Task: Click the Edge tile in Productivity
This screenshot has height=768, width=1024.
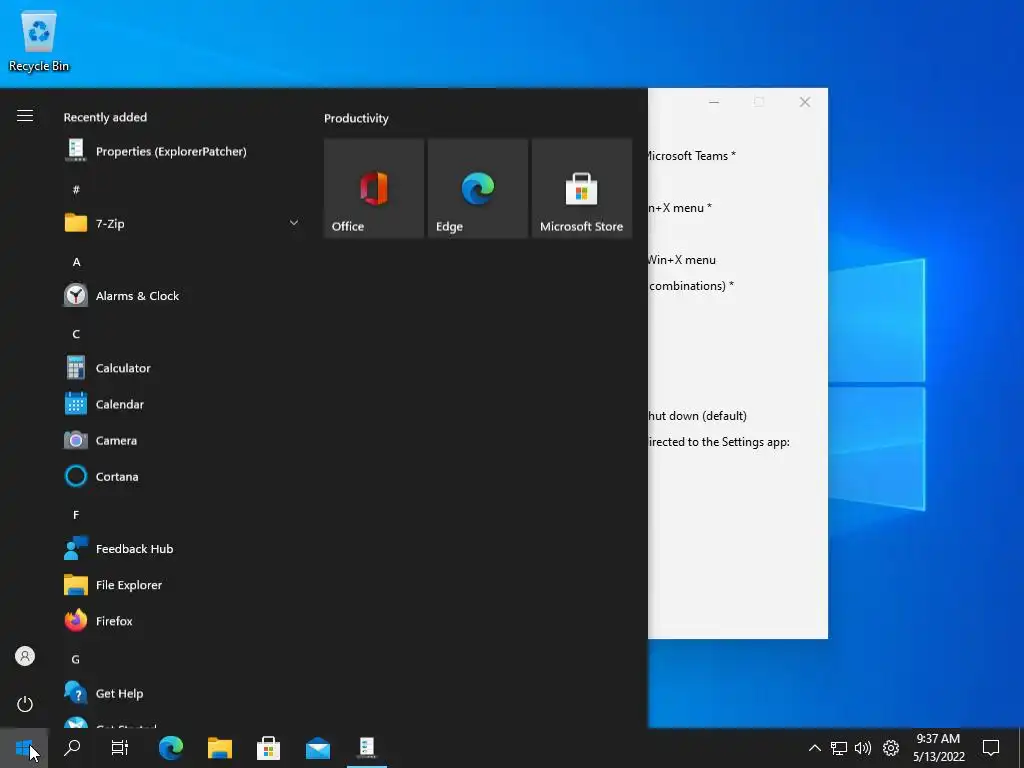Action: point(478,188)
